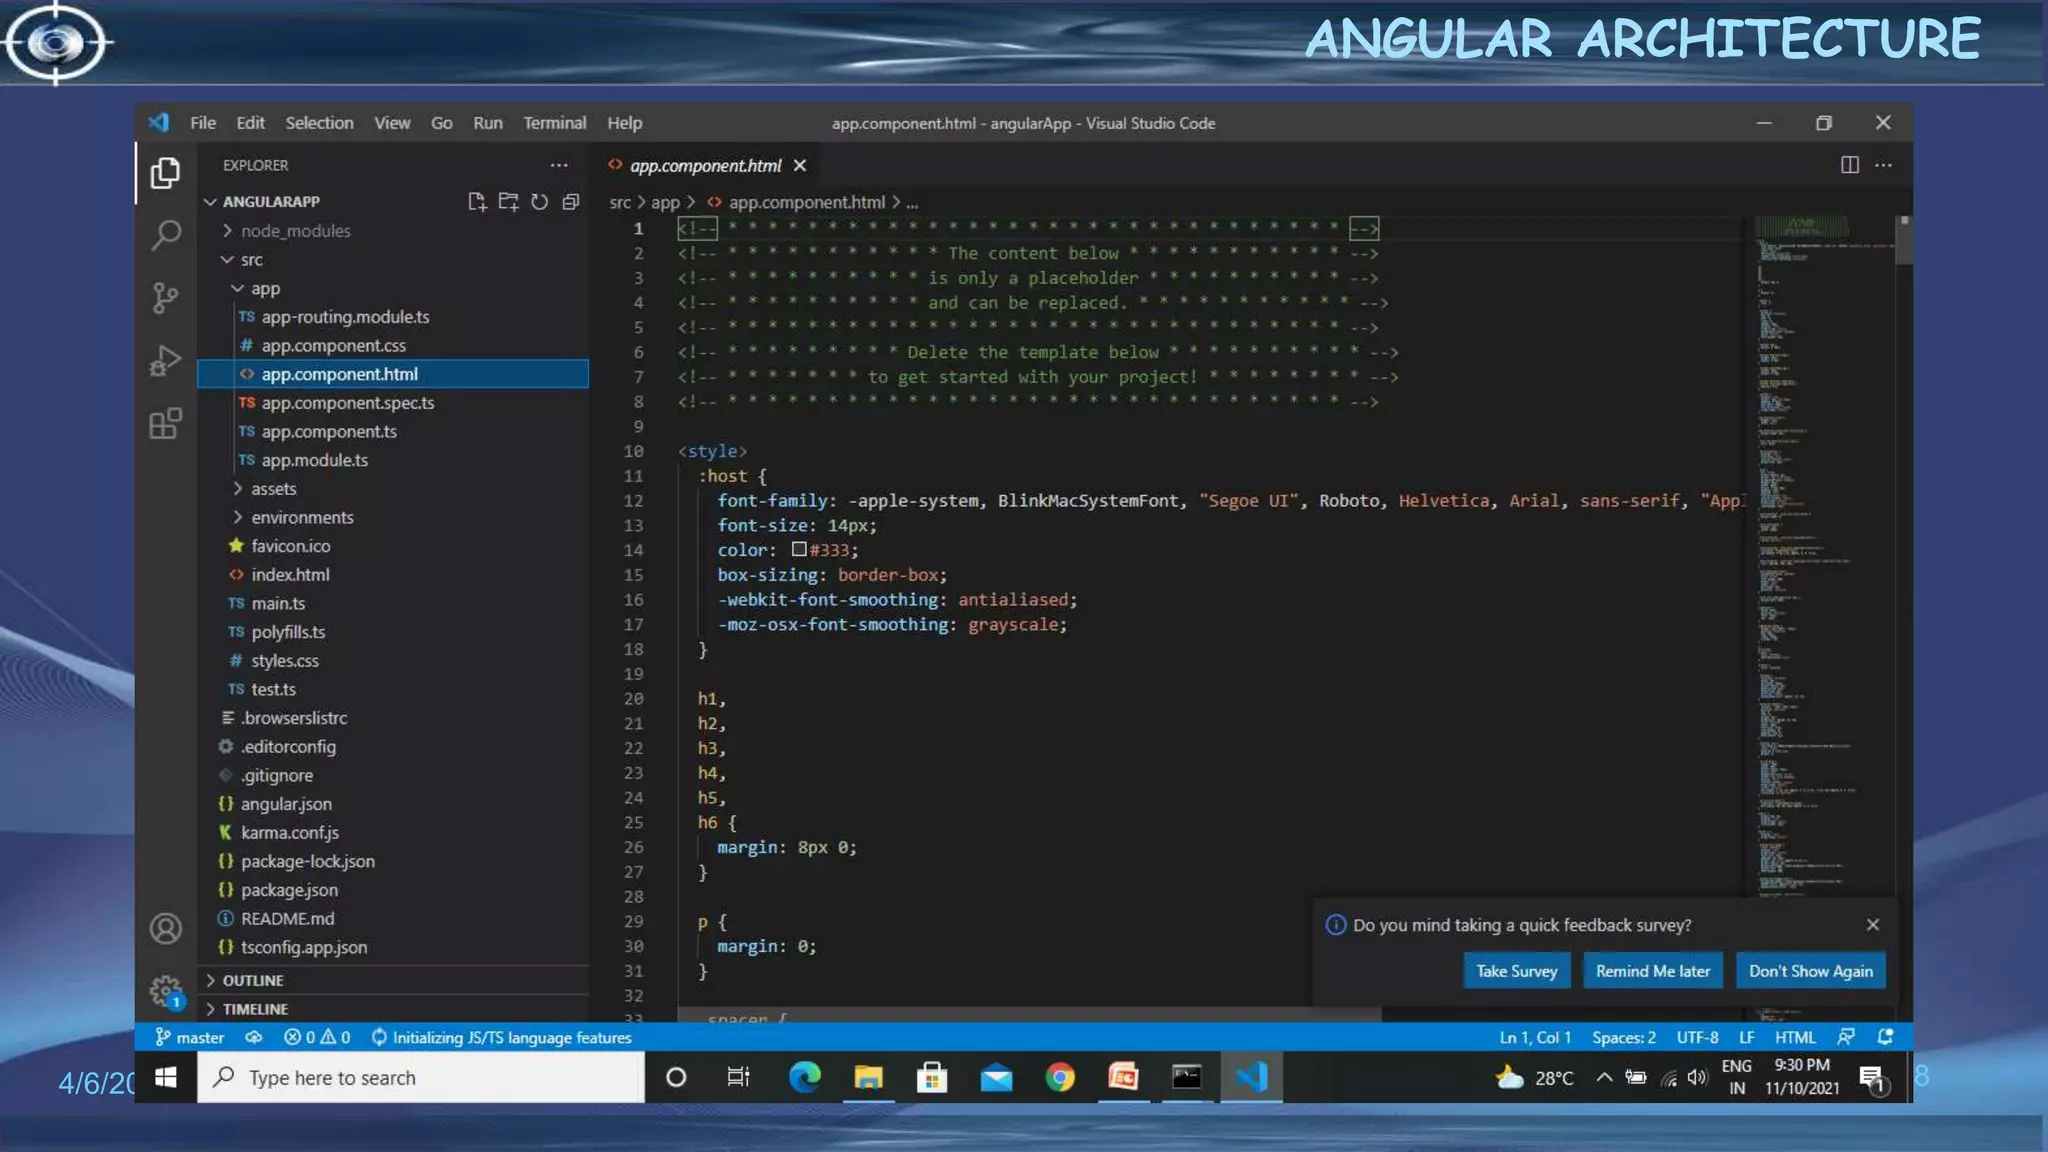
Task: Open the Windows Start menu
Action: (166, 1077)
